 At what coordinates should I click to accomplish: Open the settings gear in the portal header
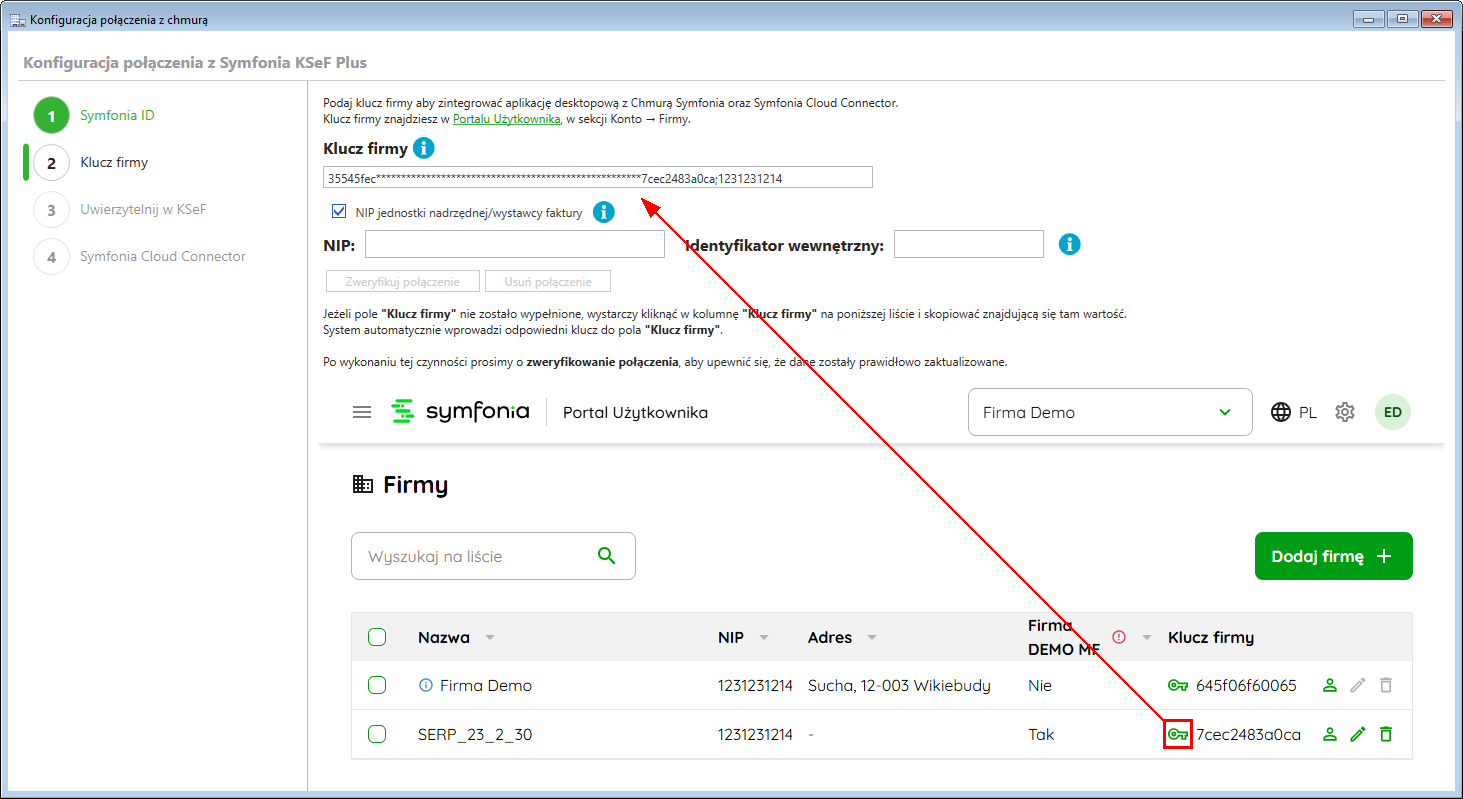(1345, 412)
